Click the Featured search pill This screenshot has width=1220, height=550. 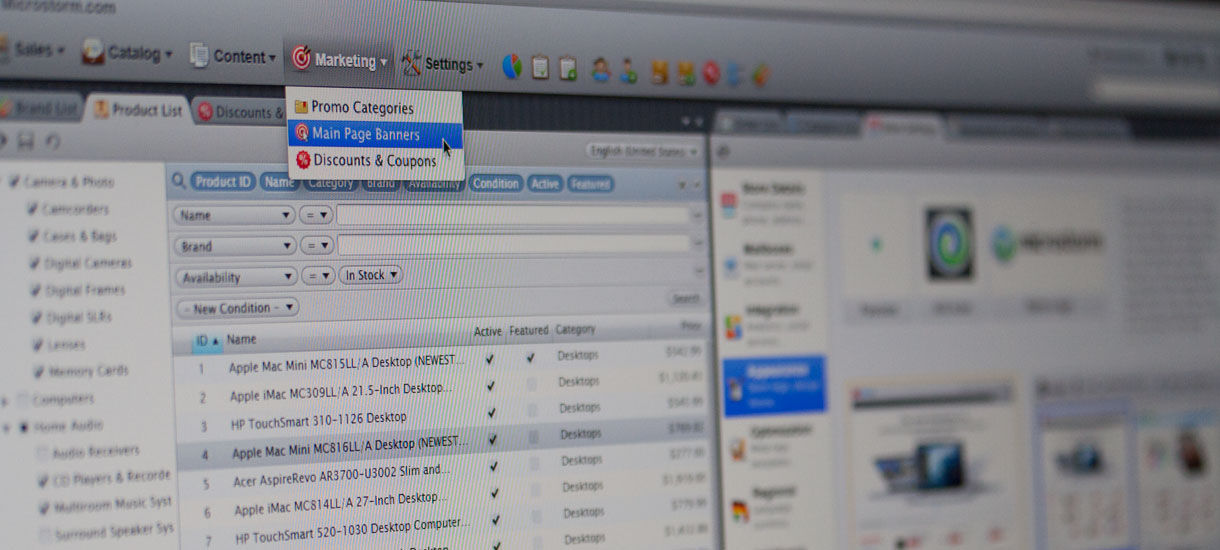(590, 184)
